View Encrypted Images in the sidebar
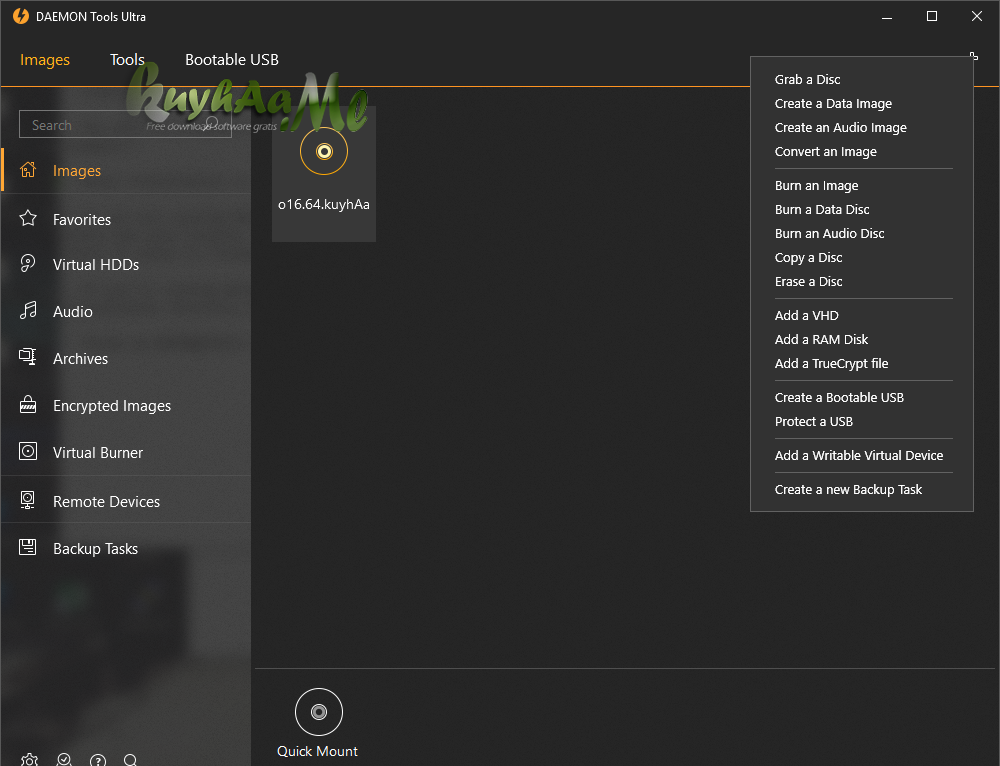The image size is (1000, 766). point(126,406)
